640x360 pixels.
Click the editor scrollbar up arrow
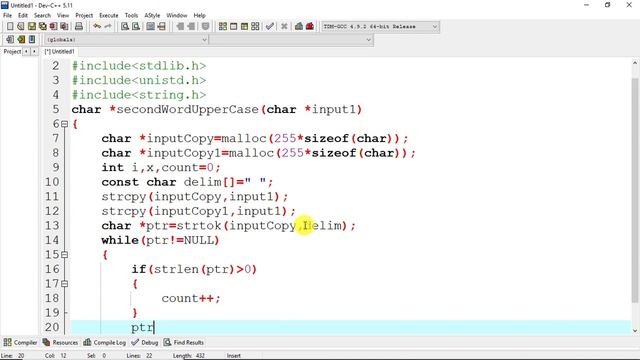pyautogui.click(x=635, y=63)
